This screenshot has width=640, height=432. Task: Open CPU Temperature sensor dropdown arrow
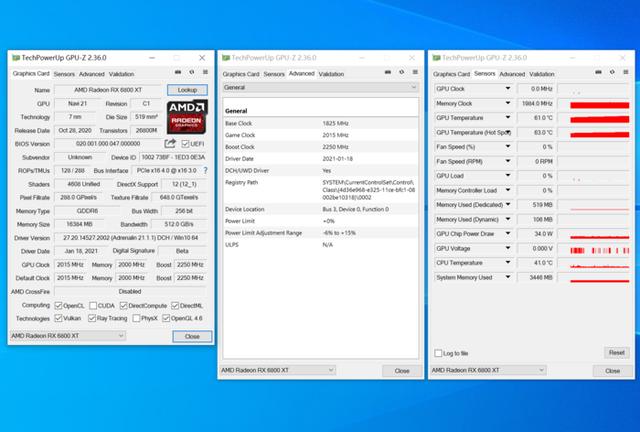coord(508,263)
